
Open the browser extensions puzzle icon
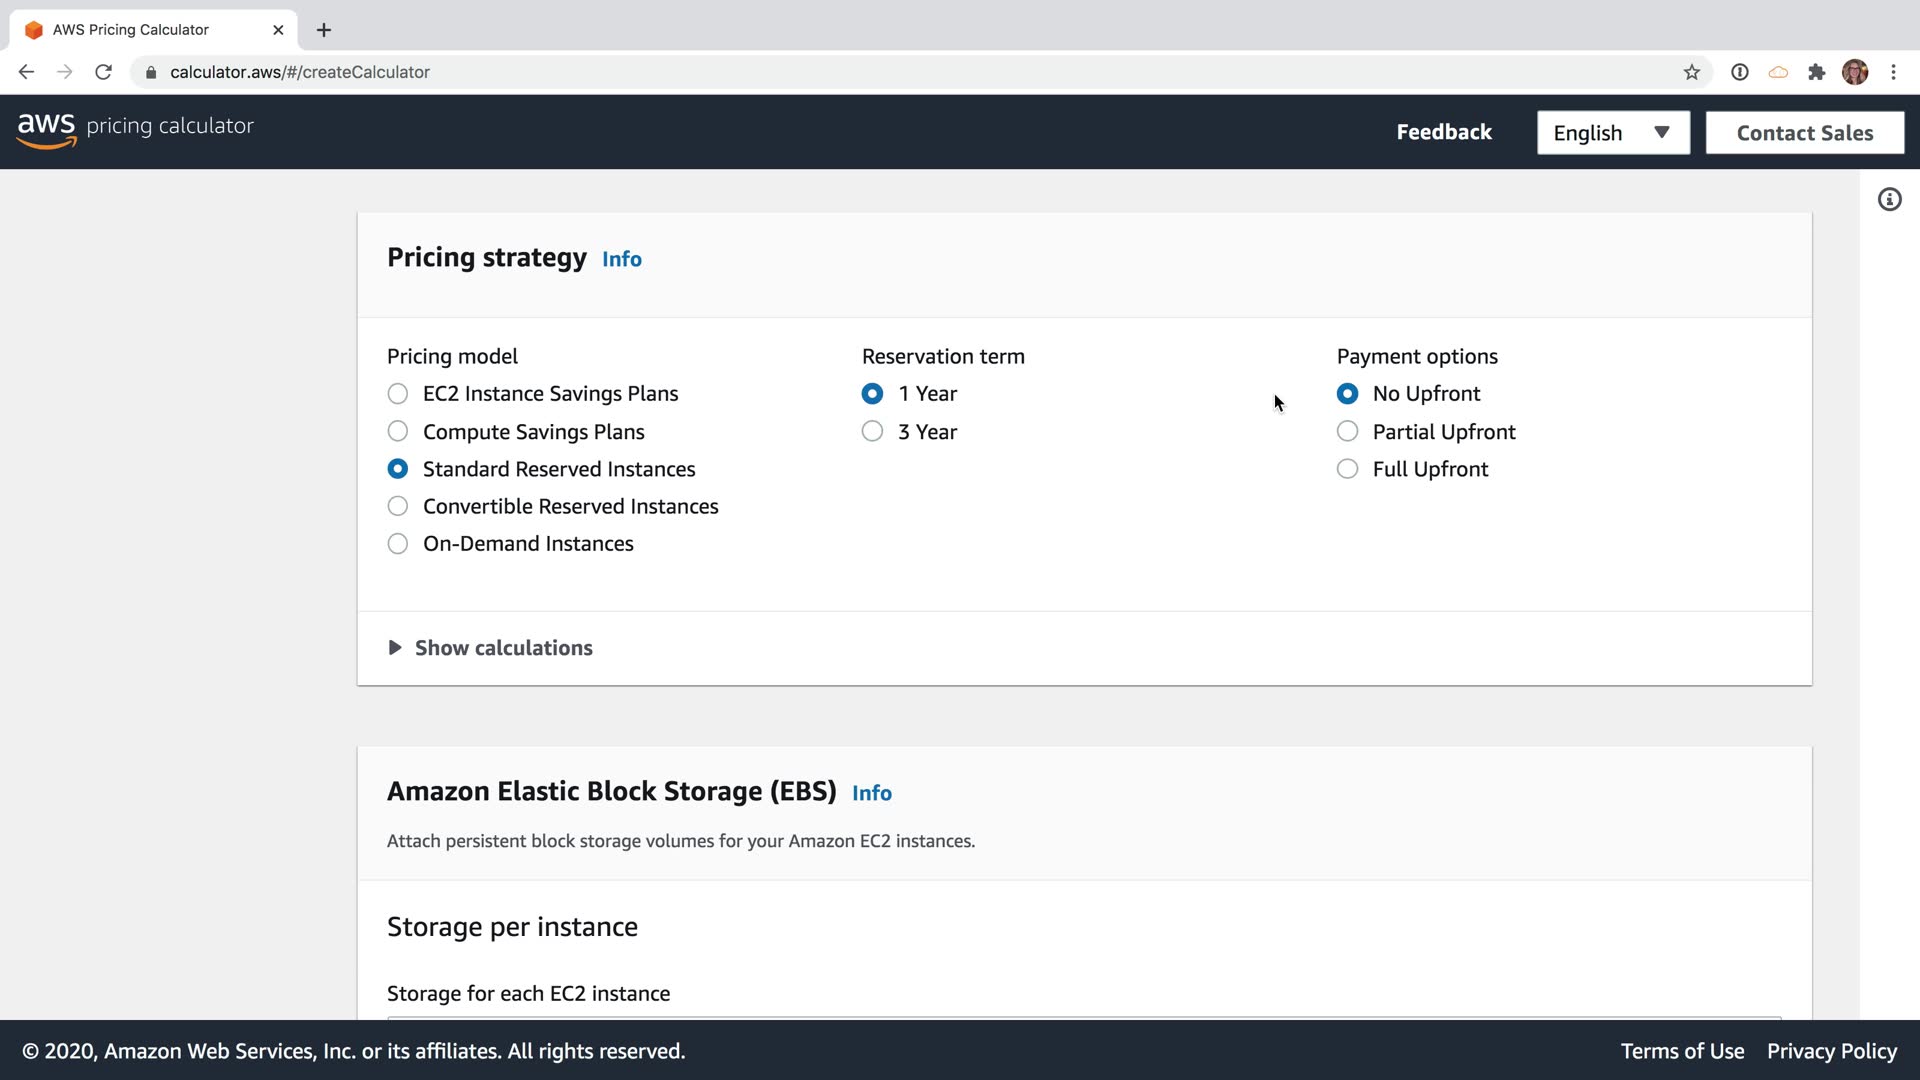pyautogui.click(x=1817, y=72)
